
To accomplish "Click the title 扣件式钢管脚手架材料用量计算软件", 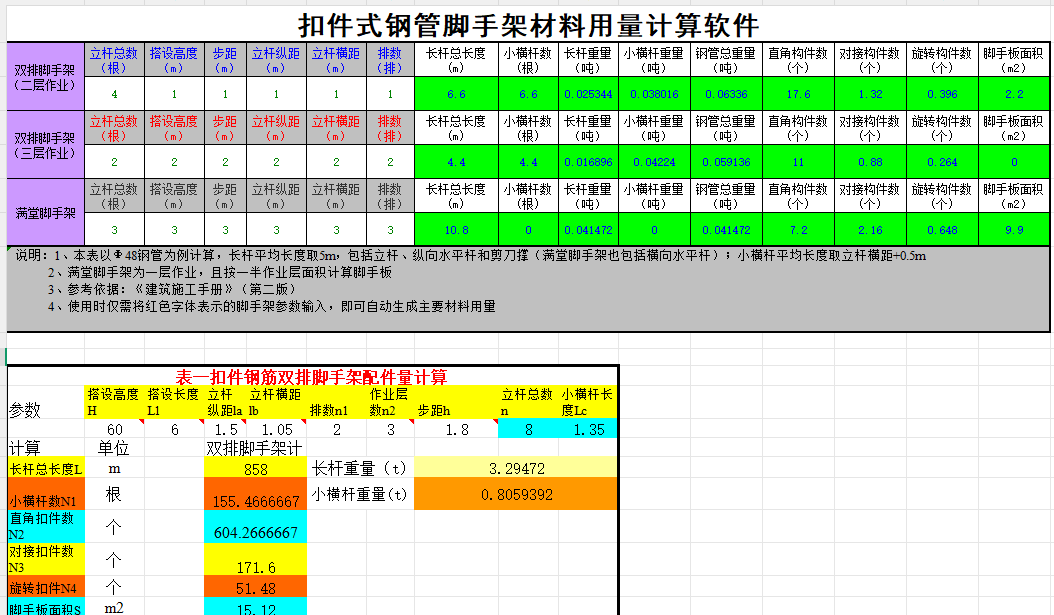I will (528, 26).
